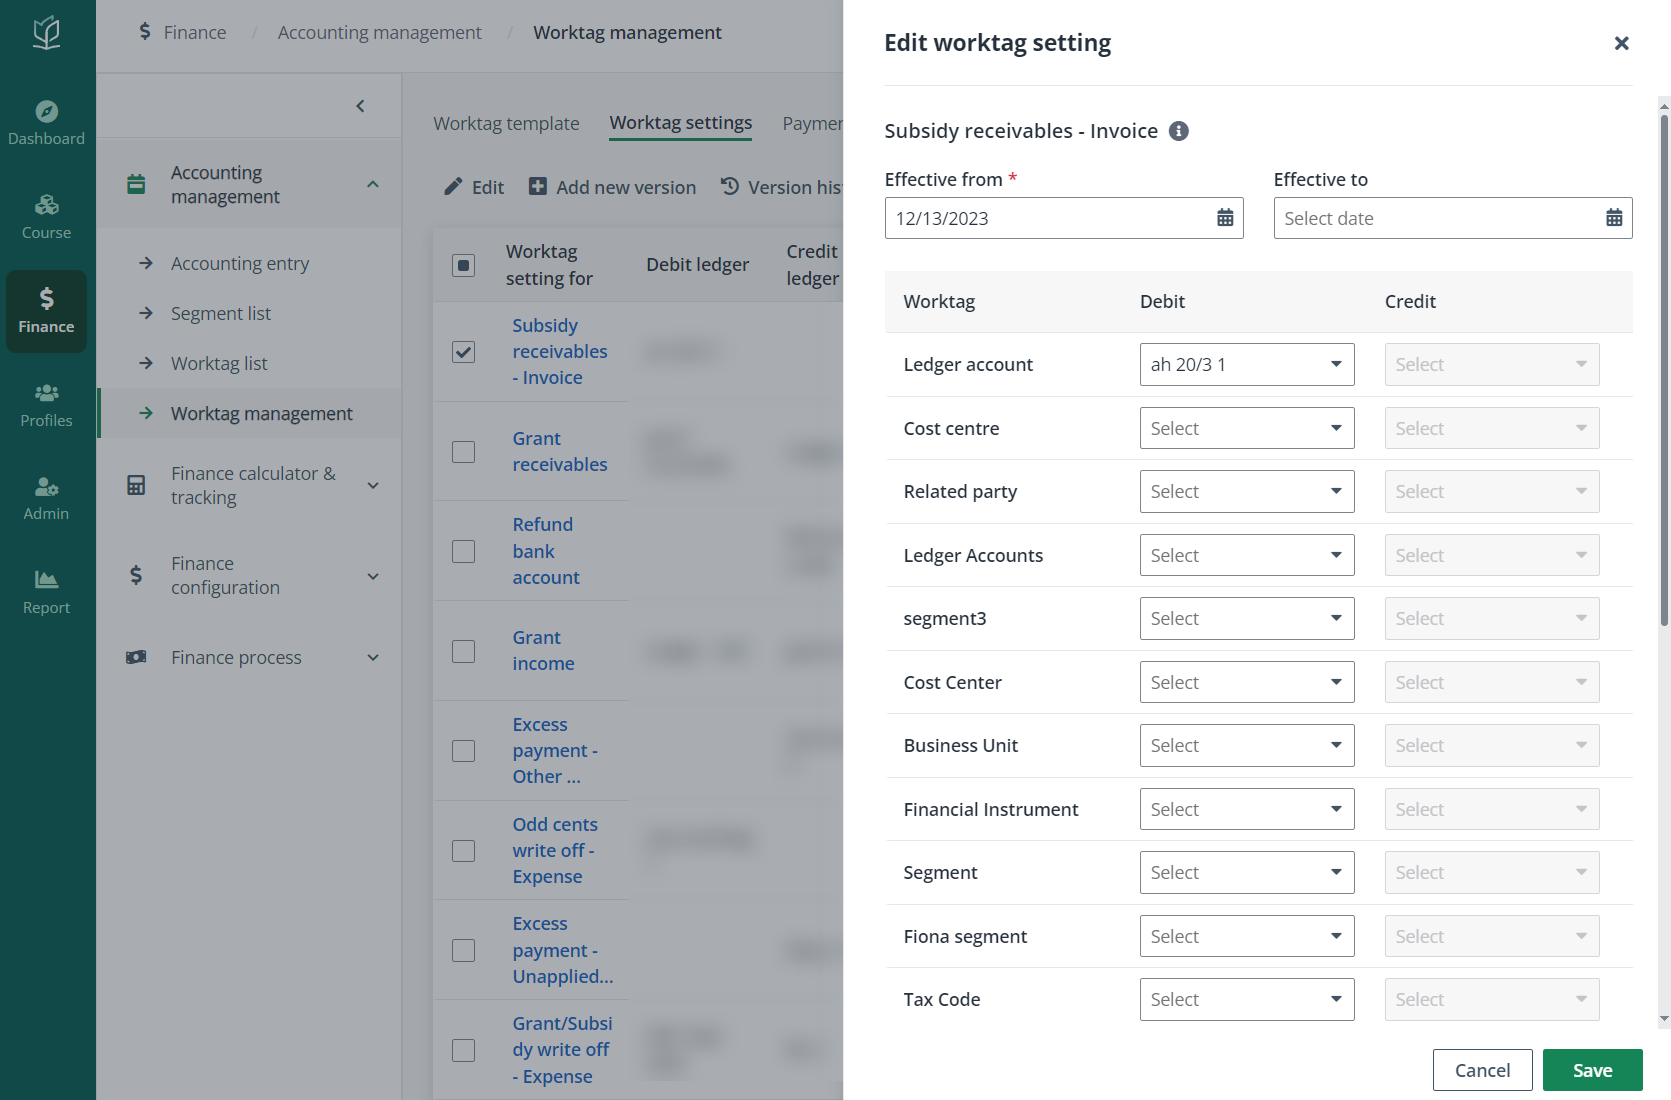Click the Effective from date field
Image resolution: width=1671 pixels, height=1100 pixels.
pyautogui.click(x=1064, y=218)
